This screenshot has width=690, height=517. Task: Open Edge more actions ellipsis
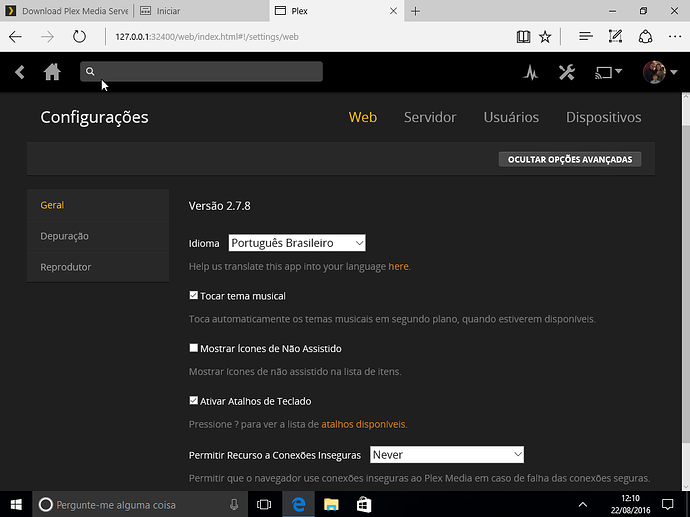[675, 37]
